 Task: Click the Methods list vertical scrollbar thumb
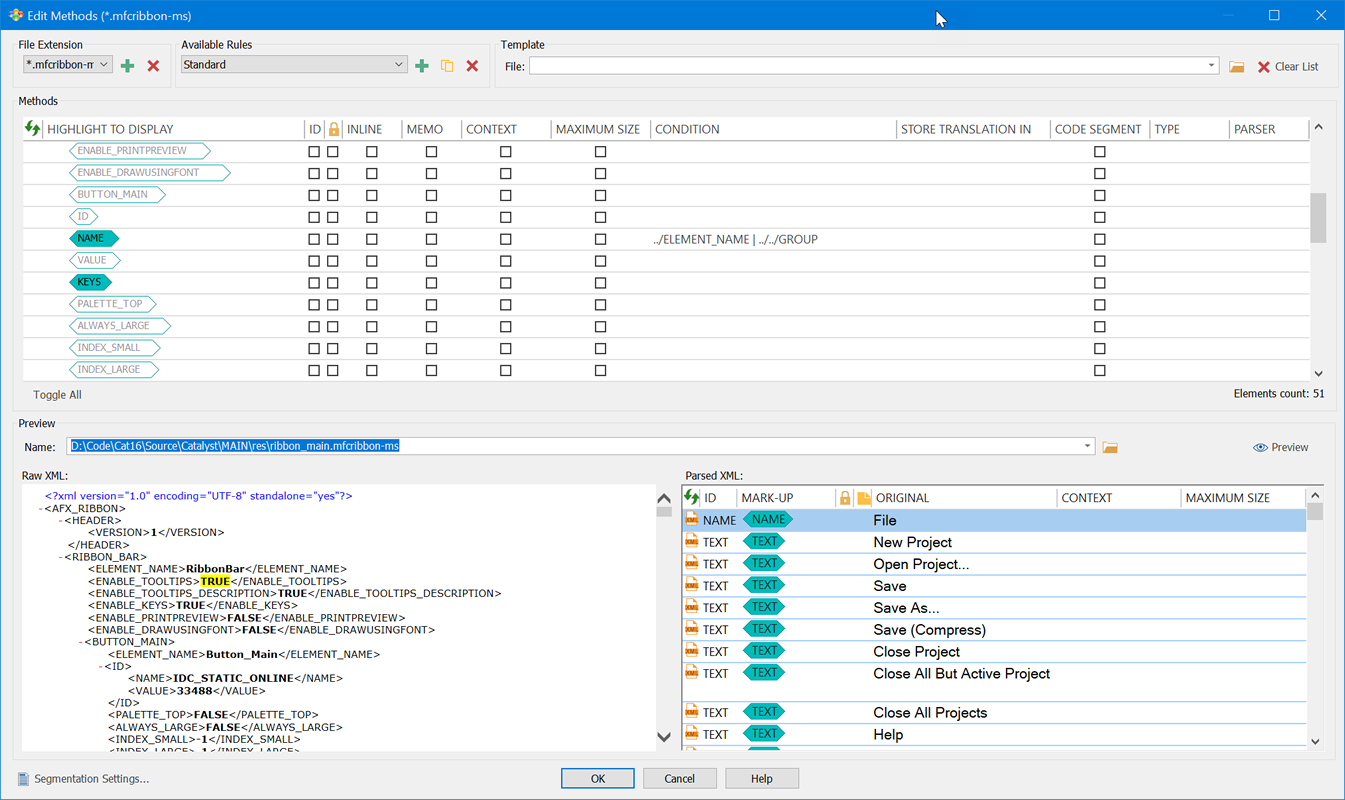[x=1318, y=217]
